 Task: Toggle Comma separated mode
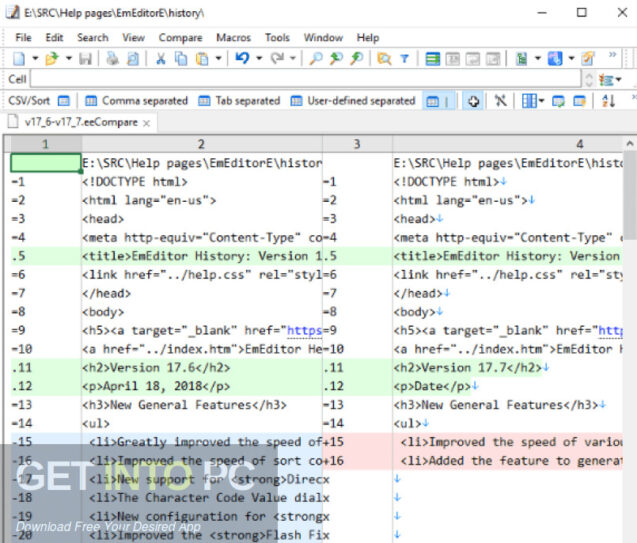(x=136, y=101)
